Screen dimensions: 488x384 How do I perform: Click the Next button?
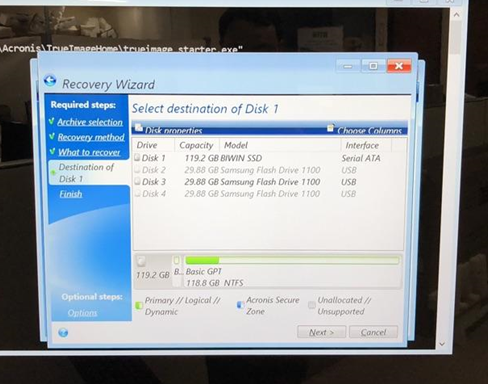tap(321, 332)
